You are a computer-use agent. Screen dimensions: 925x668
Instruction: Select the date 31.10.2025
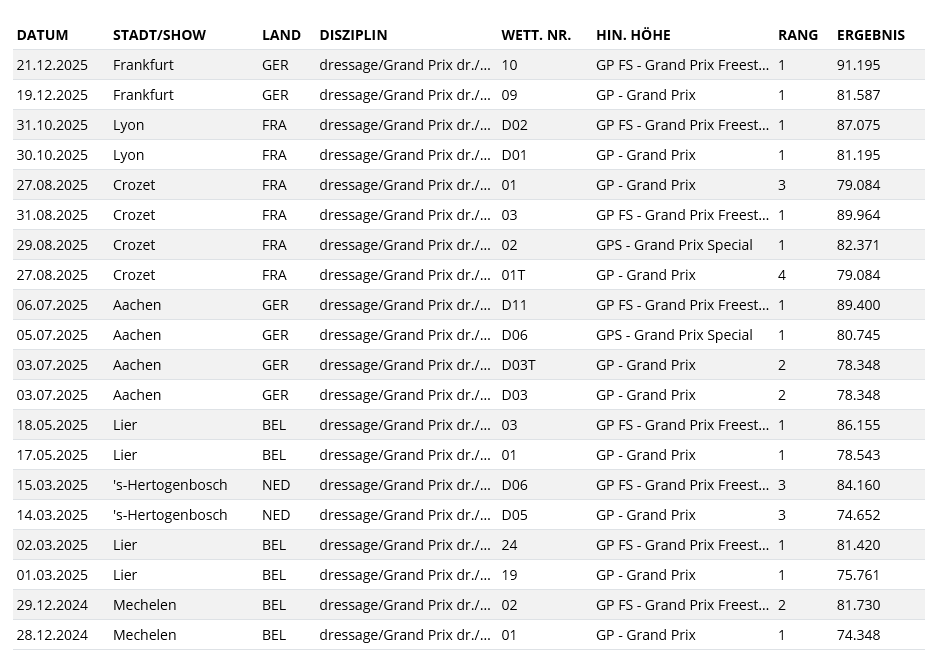coord(52,125)
